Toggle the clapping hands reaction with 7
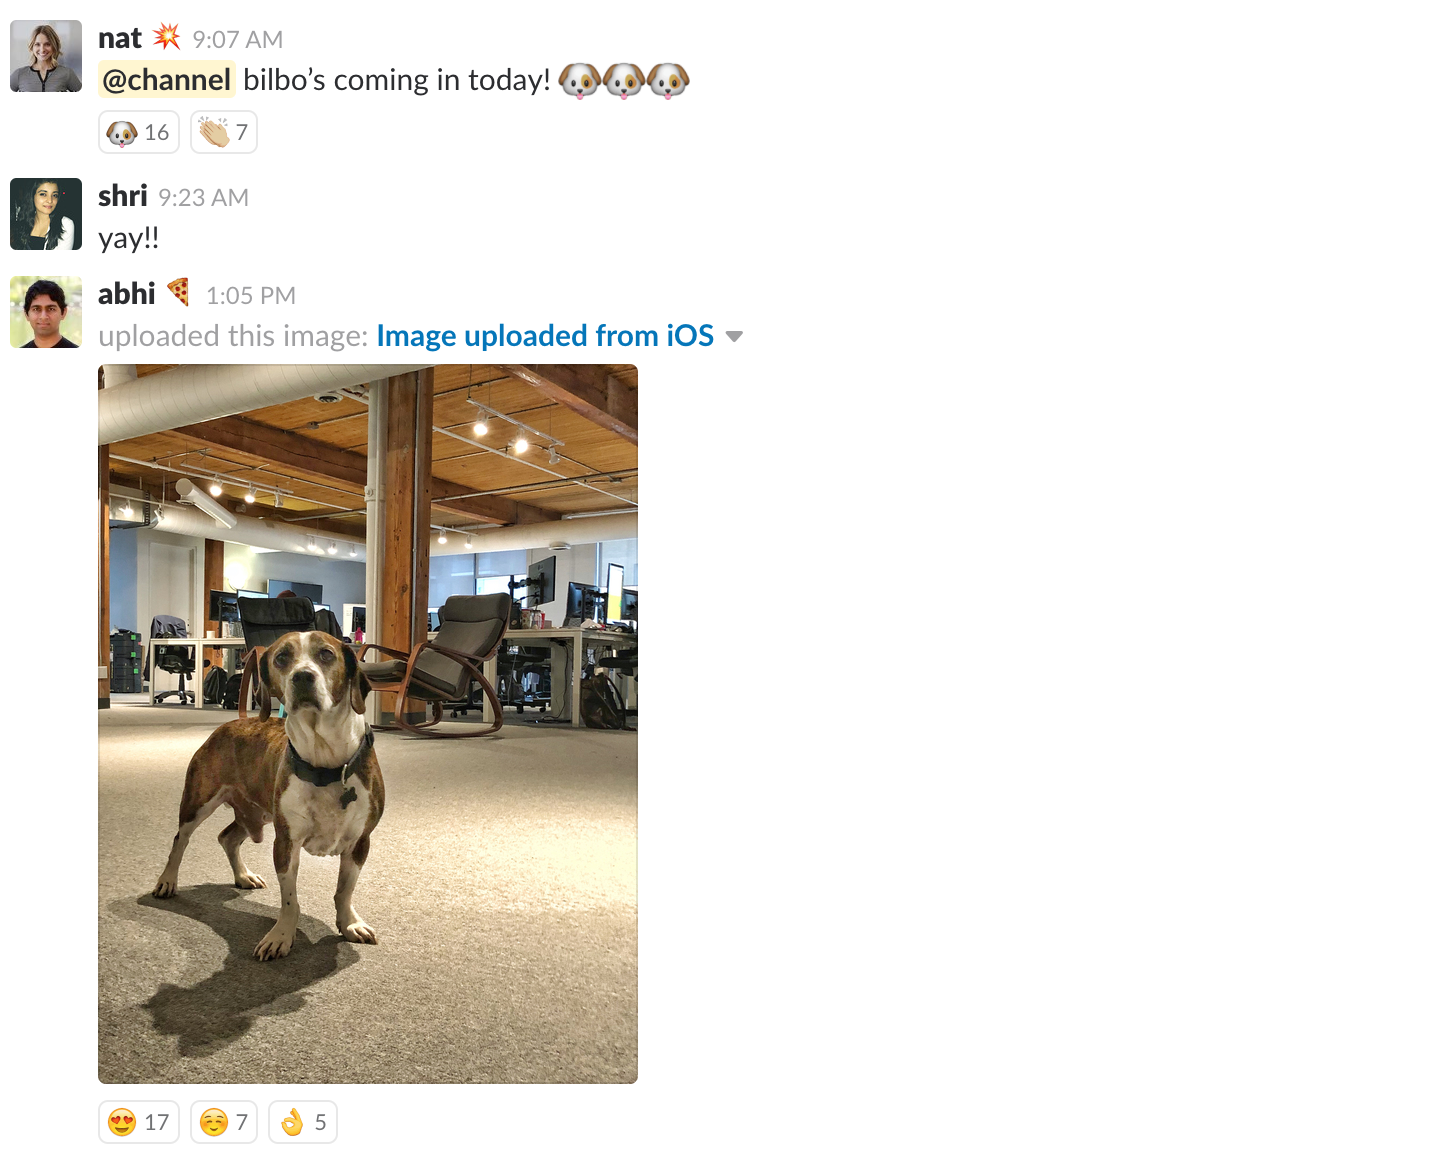The height and width of the screenshot is (1162, 1446). (x=224, y=132)
